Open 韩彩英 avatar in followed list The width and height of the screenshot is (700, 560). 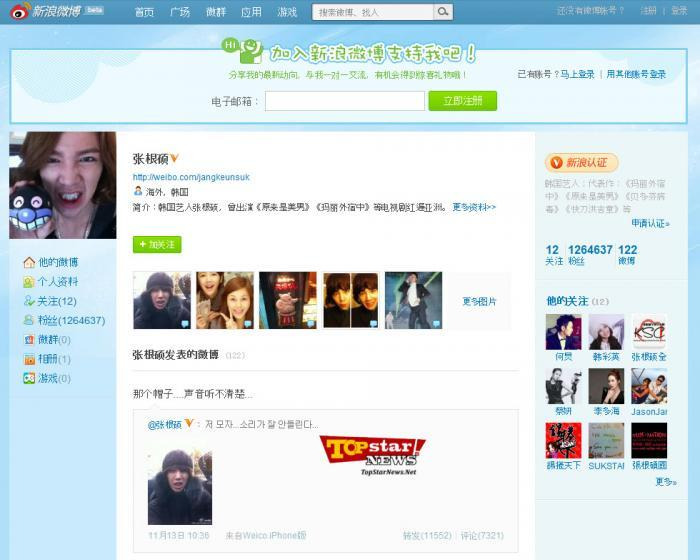tap(606, 332)
